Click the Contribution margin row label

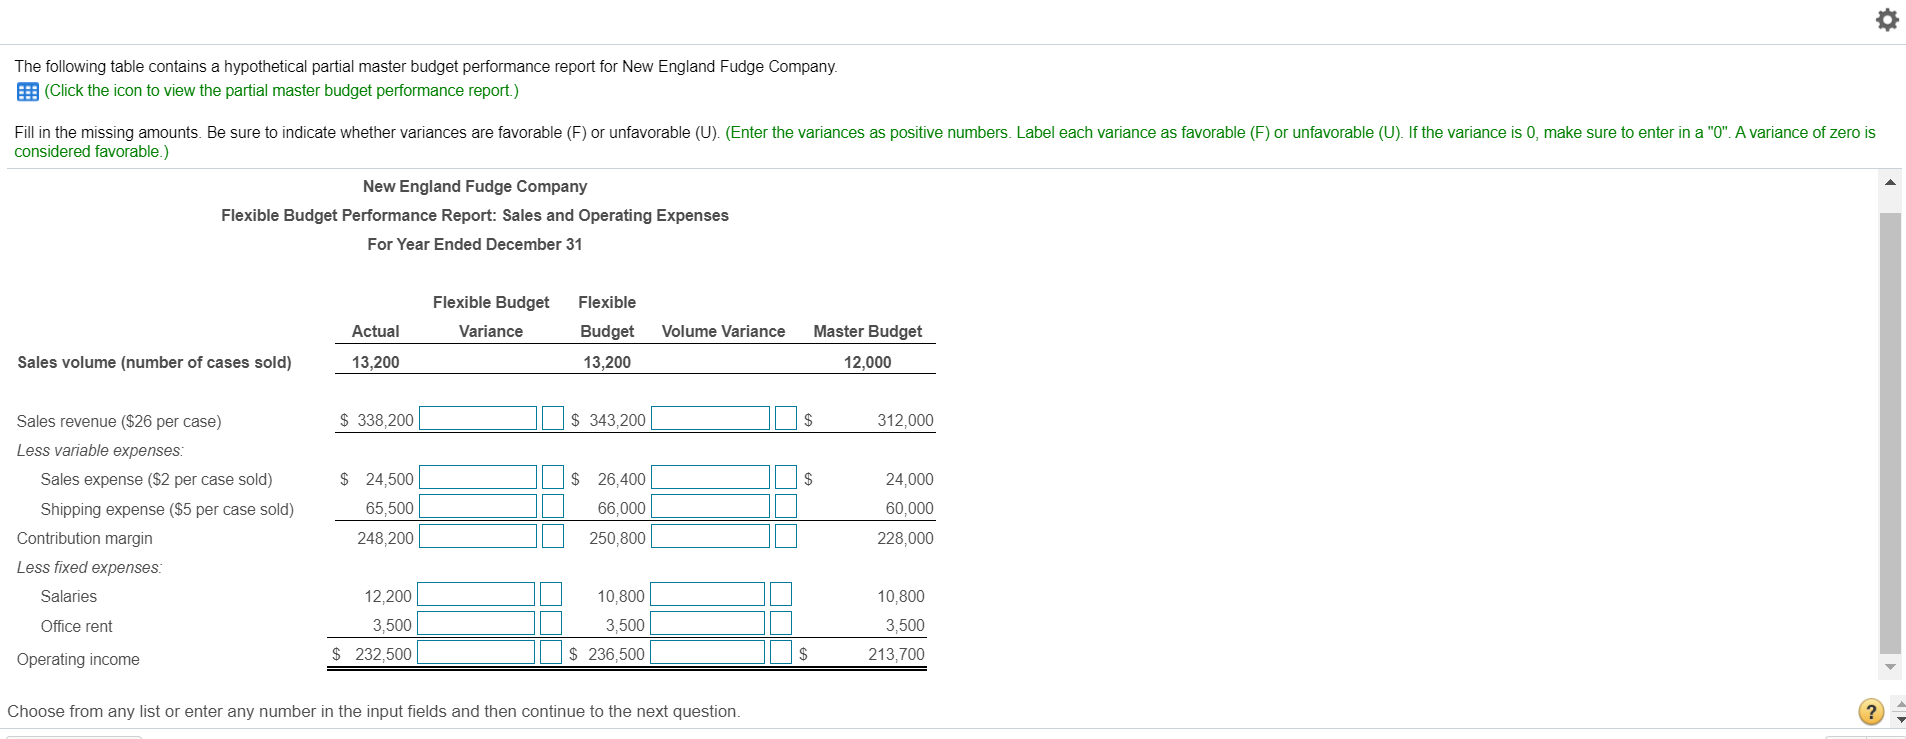click(x=85, y=538)
